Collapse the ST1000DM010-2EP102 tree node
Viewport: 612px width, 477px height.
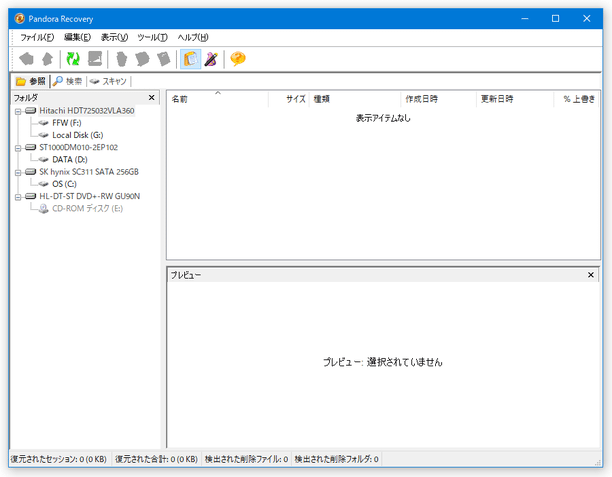pos(18,148)
